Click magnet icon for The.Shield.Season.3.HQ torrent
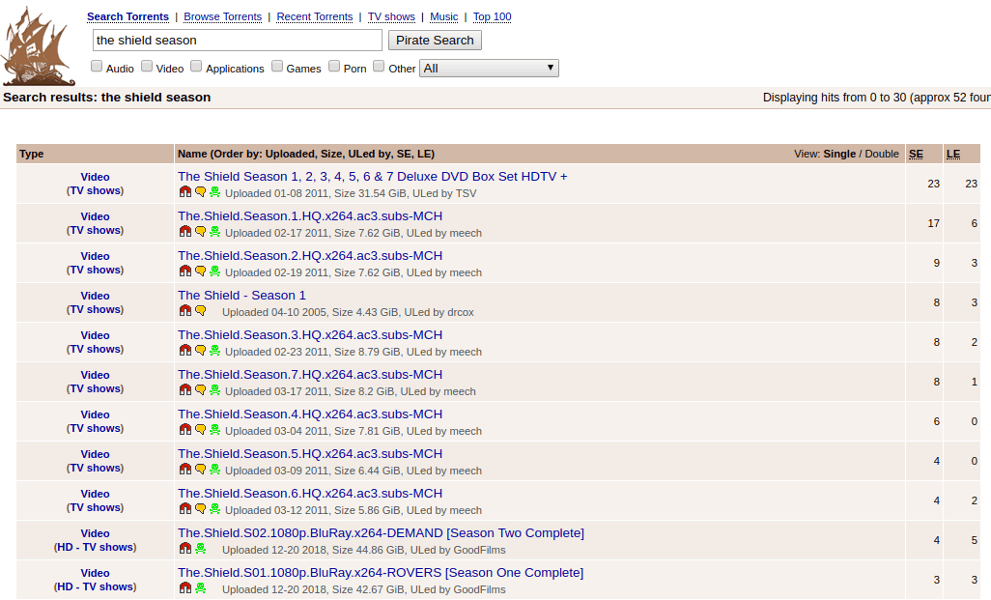The width and height of the screenshot is (991, 600). pos(185,350)
